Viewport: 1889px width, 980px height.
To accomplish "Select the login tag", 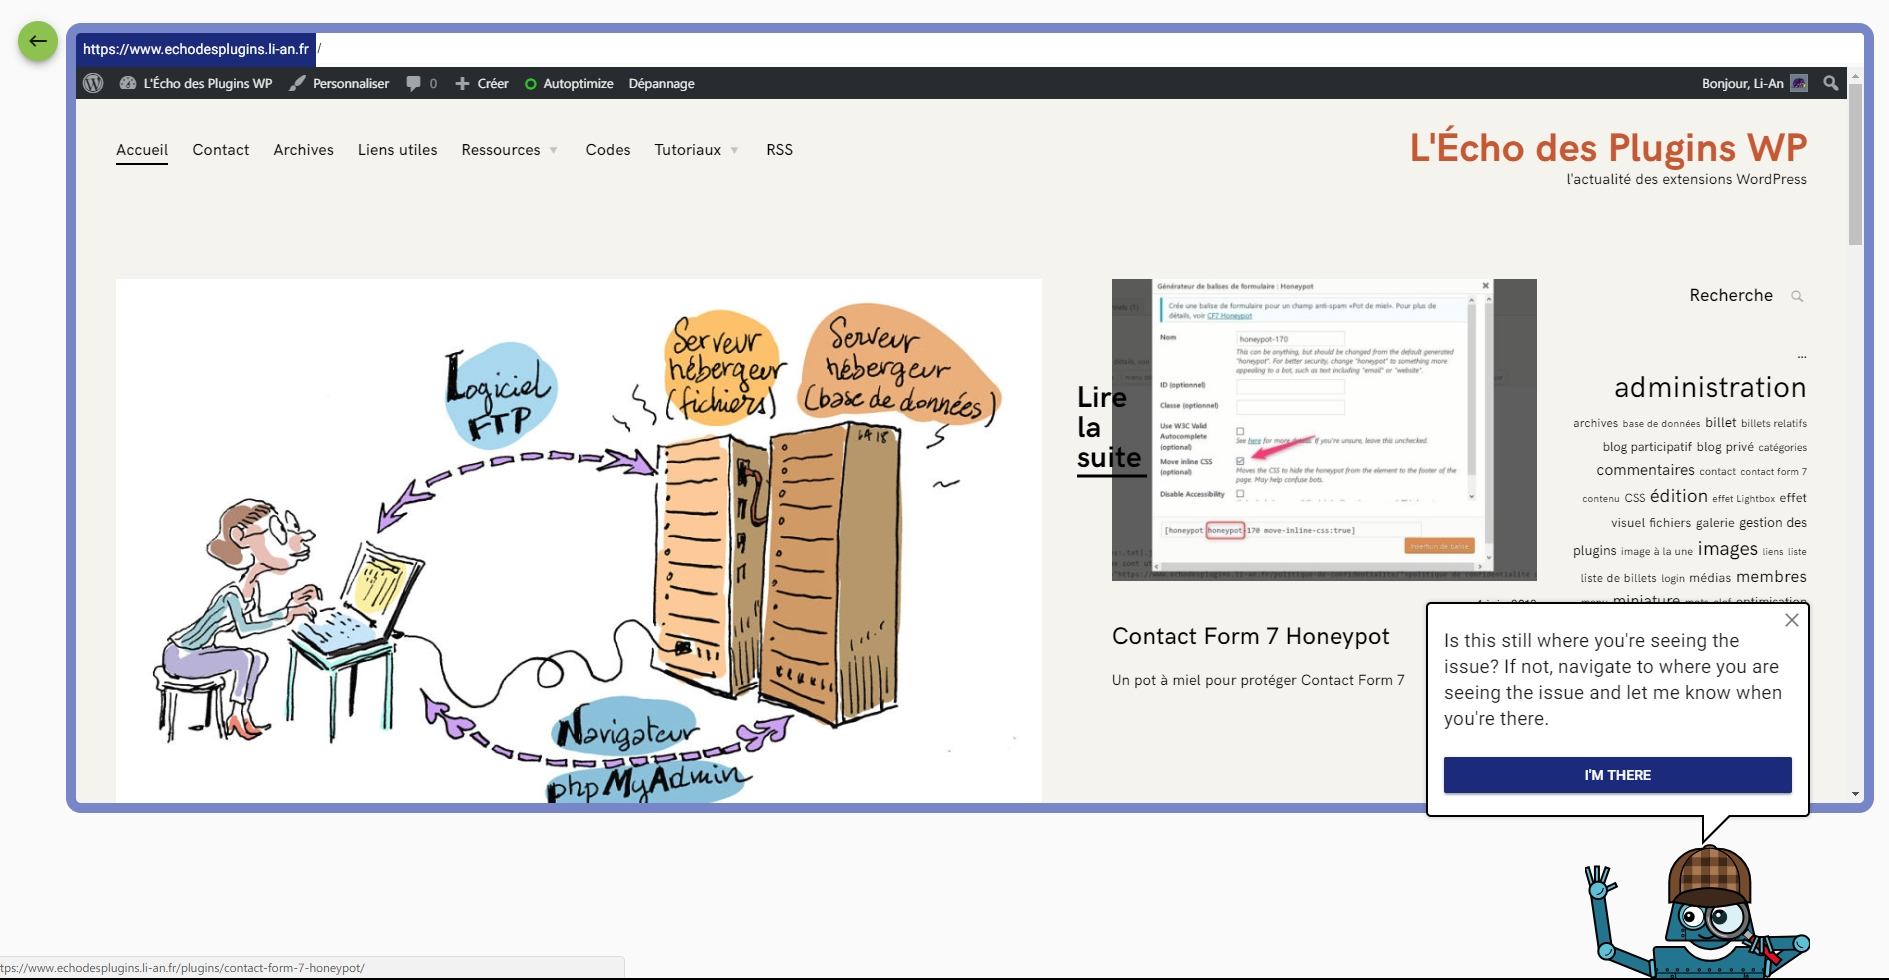I will pos(1673,578).
